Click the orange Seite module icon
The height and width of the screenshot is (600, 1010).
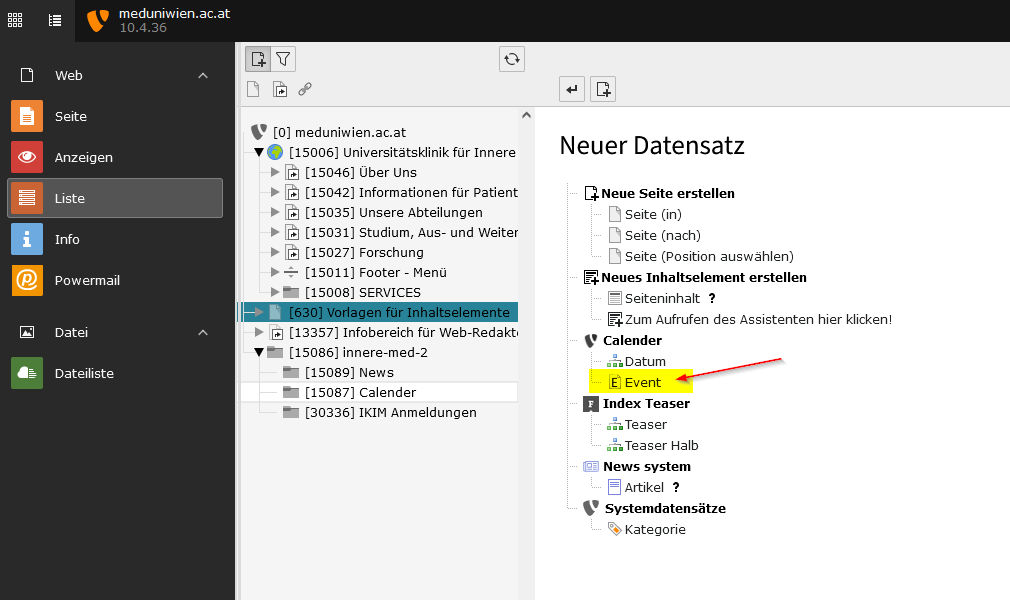(27, 116)
